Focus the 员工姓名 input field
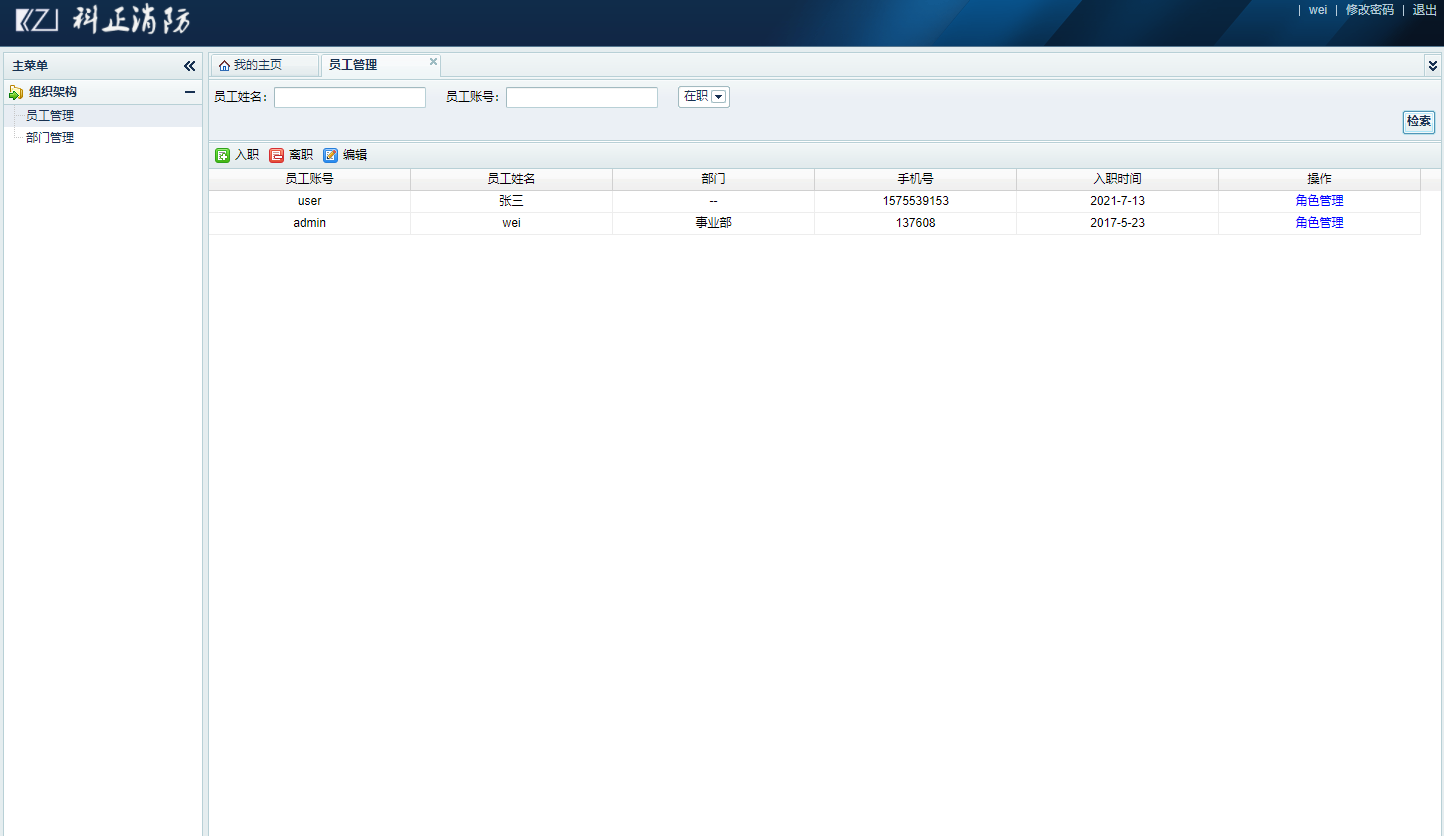 point(350,98)
